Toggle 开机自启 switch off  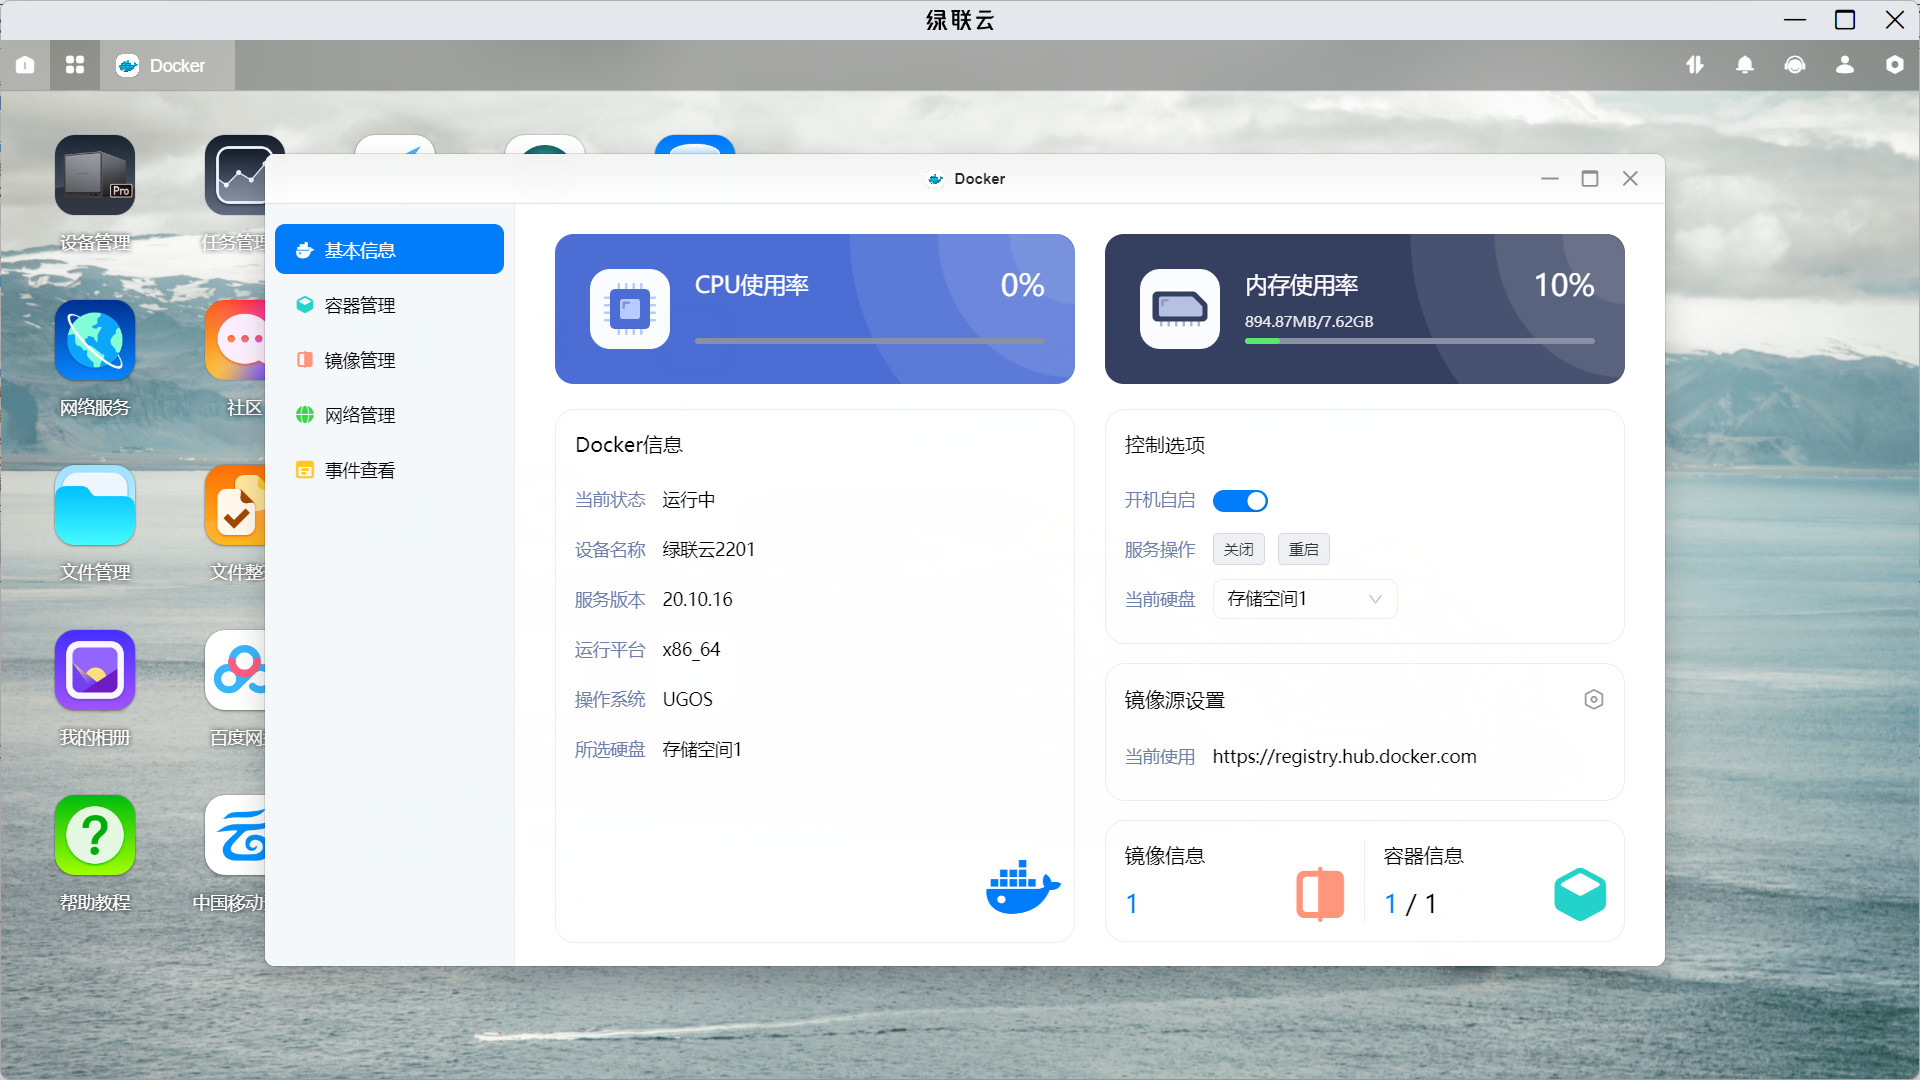pyautogui.click(x=1240, y=501)
